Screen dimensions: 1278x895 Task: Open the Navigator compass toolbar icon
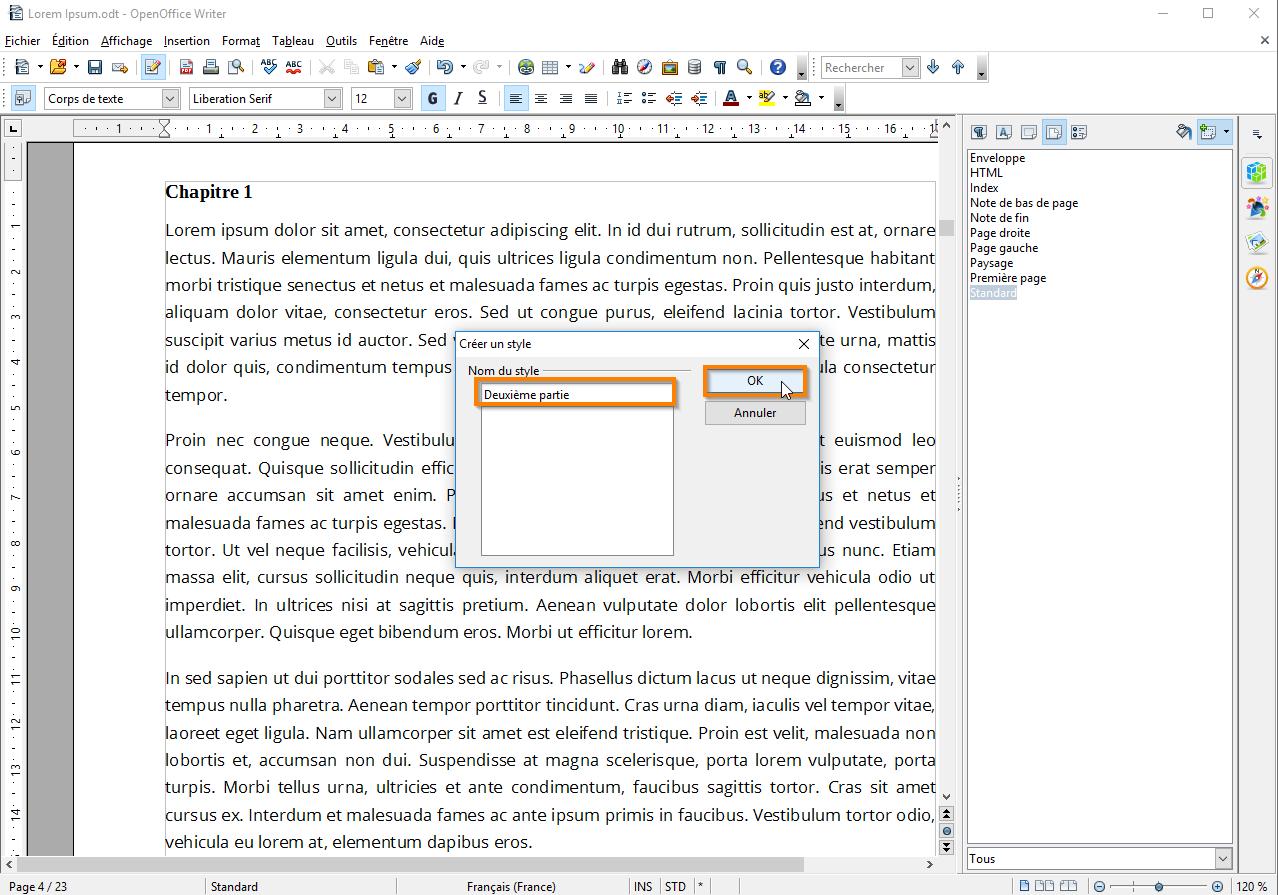[645, 67]
